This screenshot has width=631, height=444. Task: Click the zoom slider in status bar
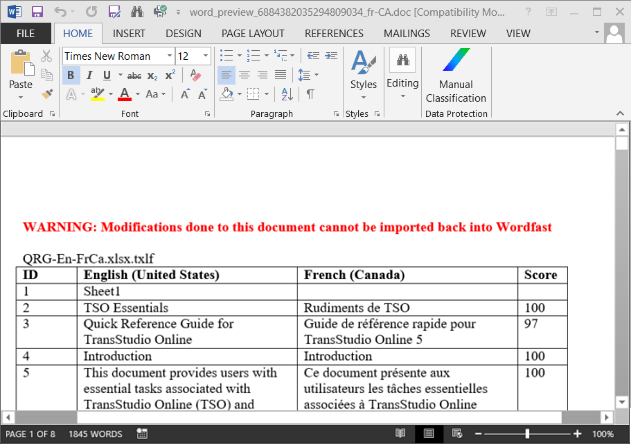[x=527, y=435]
